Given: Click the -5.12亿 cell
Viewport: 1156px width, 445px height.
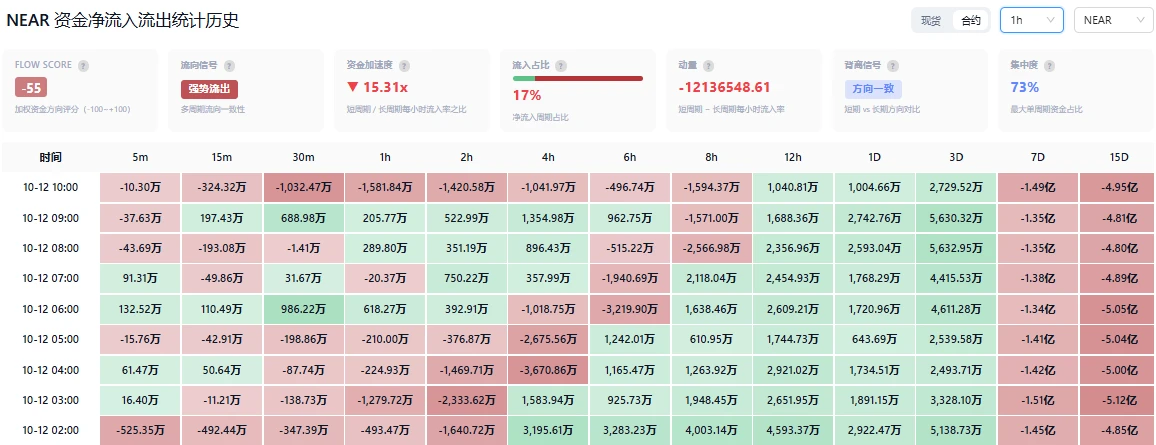Looking at the screenshot, I should (x=1118, y=400).
